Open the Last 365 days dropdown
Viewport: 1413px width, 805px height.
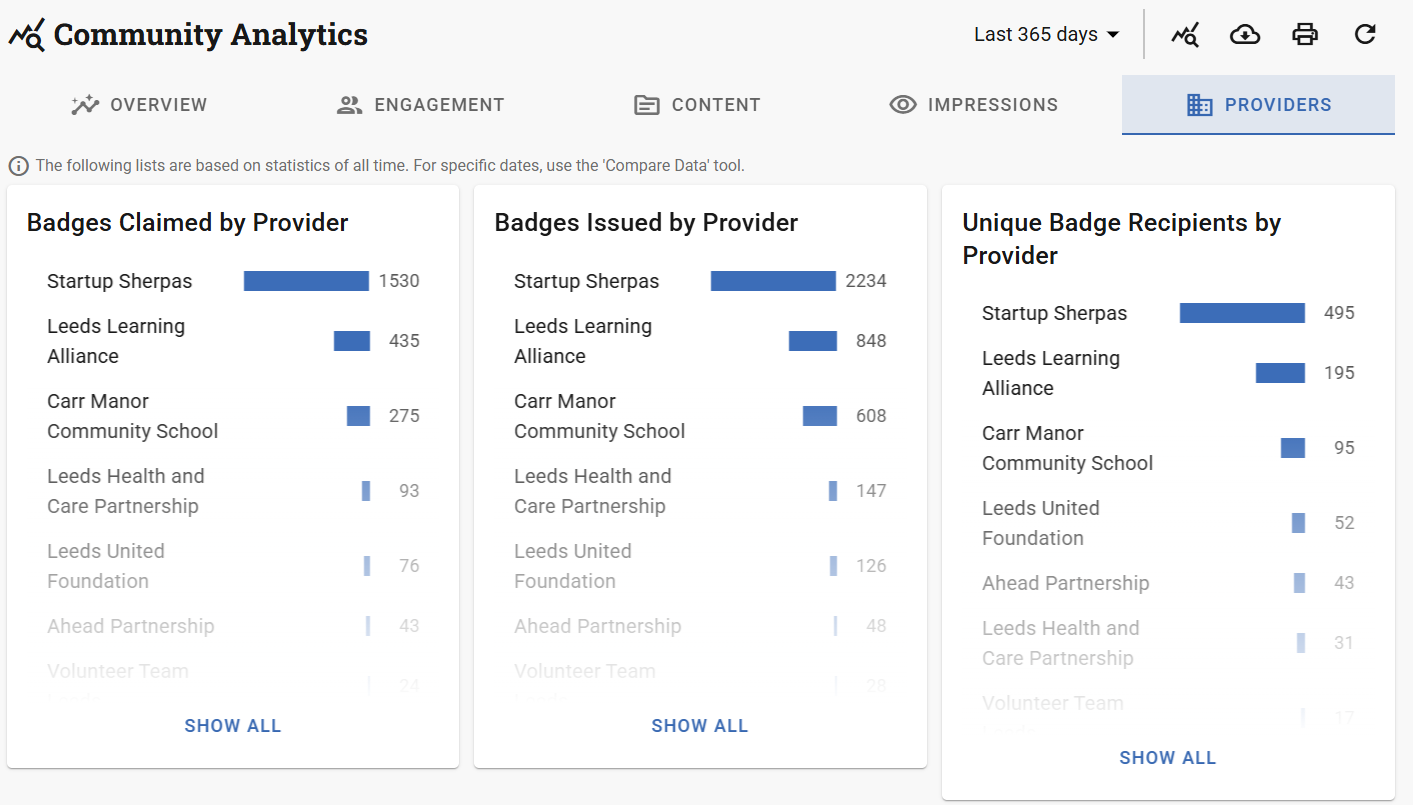(1046, 35)
